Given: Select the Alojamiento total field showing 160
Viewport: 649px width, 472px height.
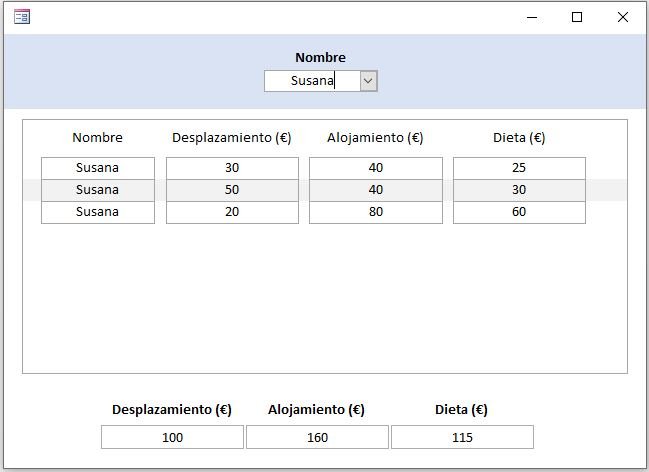Looking at the screenshot, I should point(317,437).
